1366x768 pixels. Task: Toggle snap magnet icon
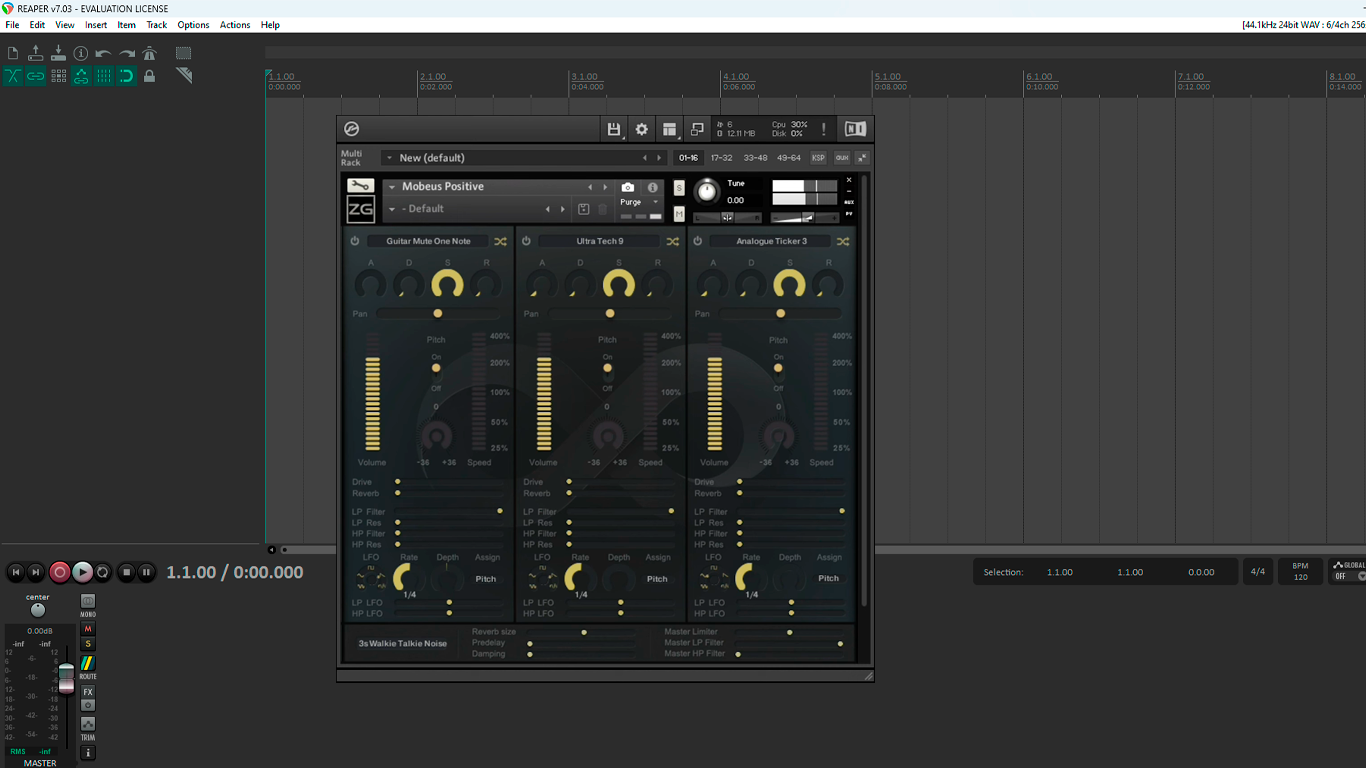127,76
